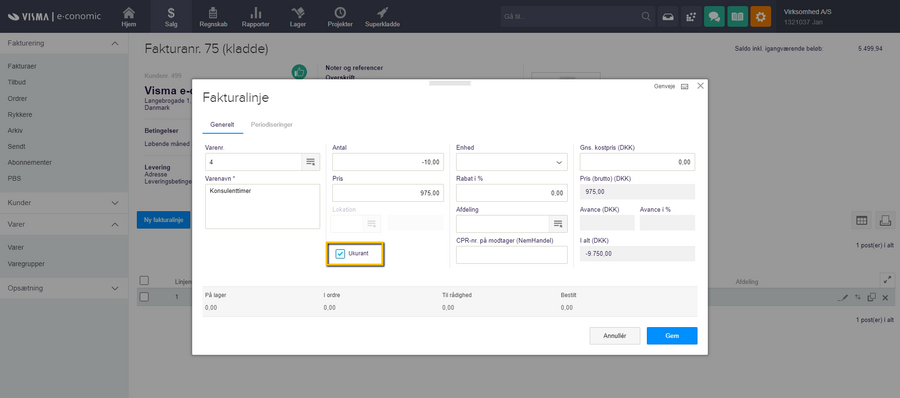
Task: Open the Enhed dropdown
Action: click(x=511, y=162)
